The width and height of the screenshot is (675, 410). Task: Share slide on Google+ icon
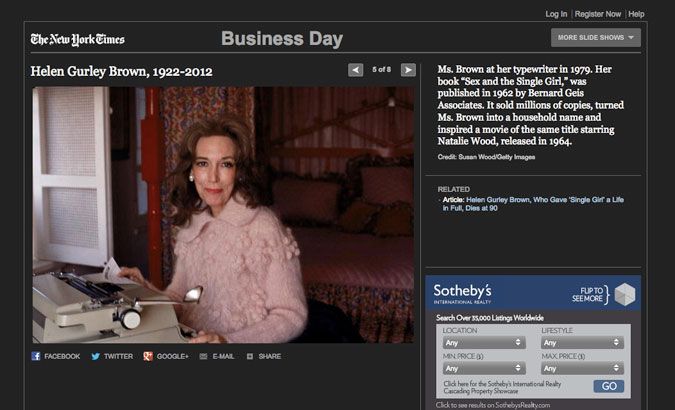(148, 356)
